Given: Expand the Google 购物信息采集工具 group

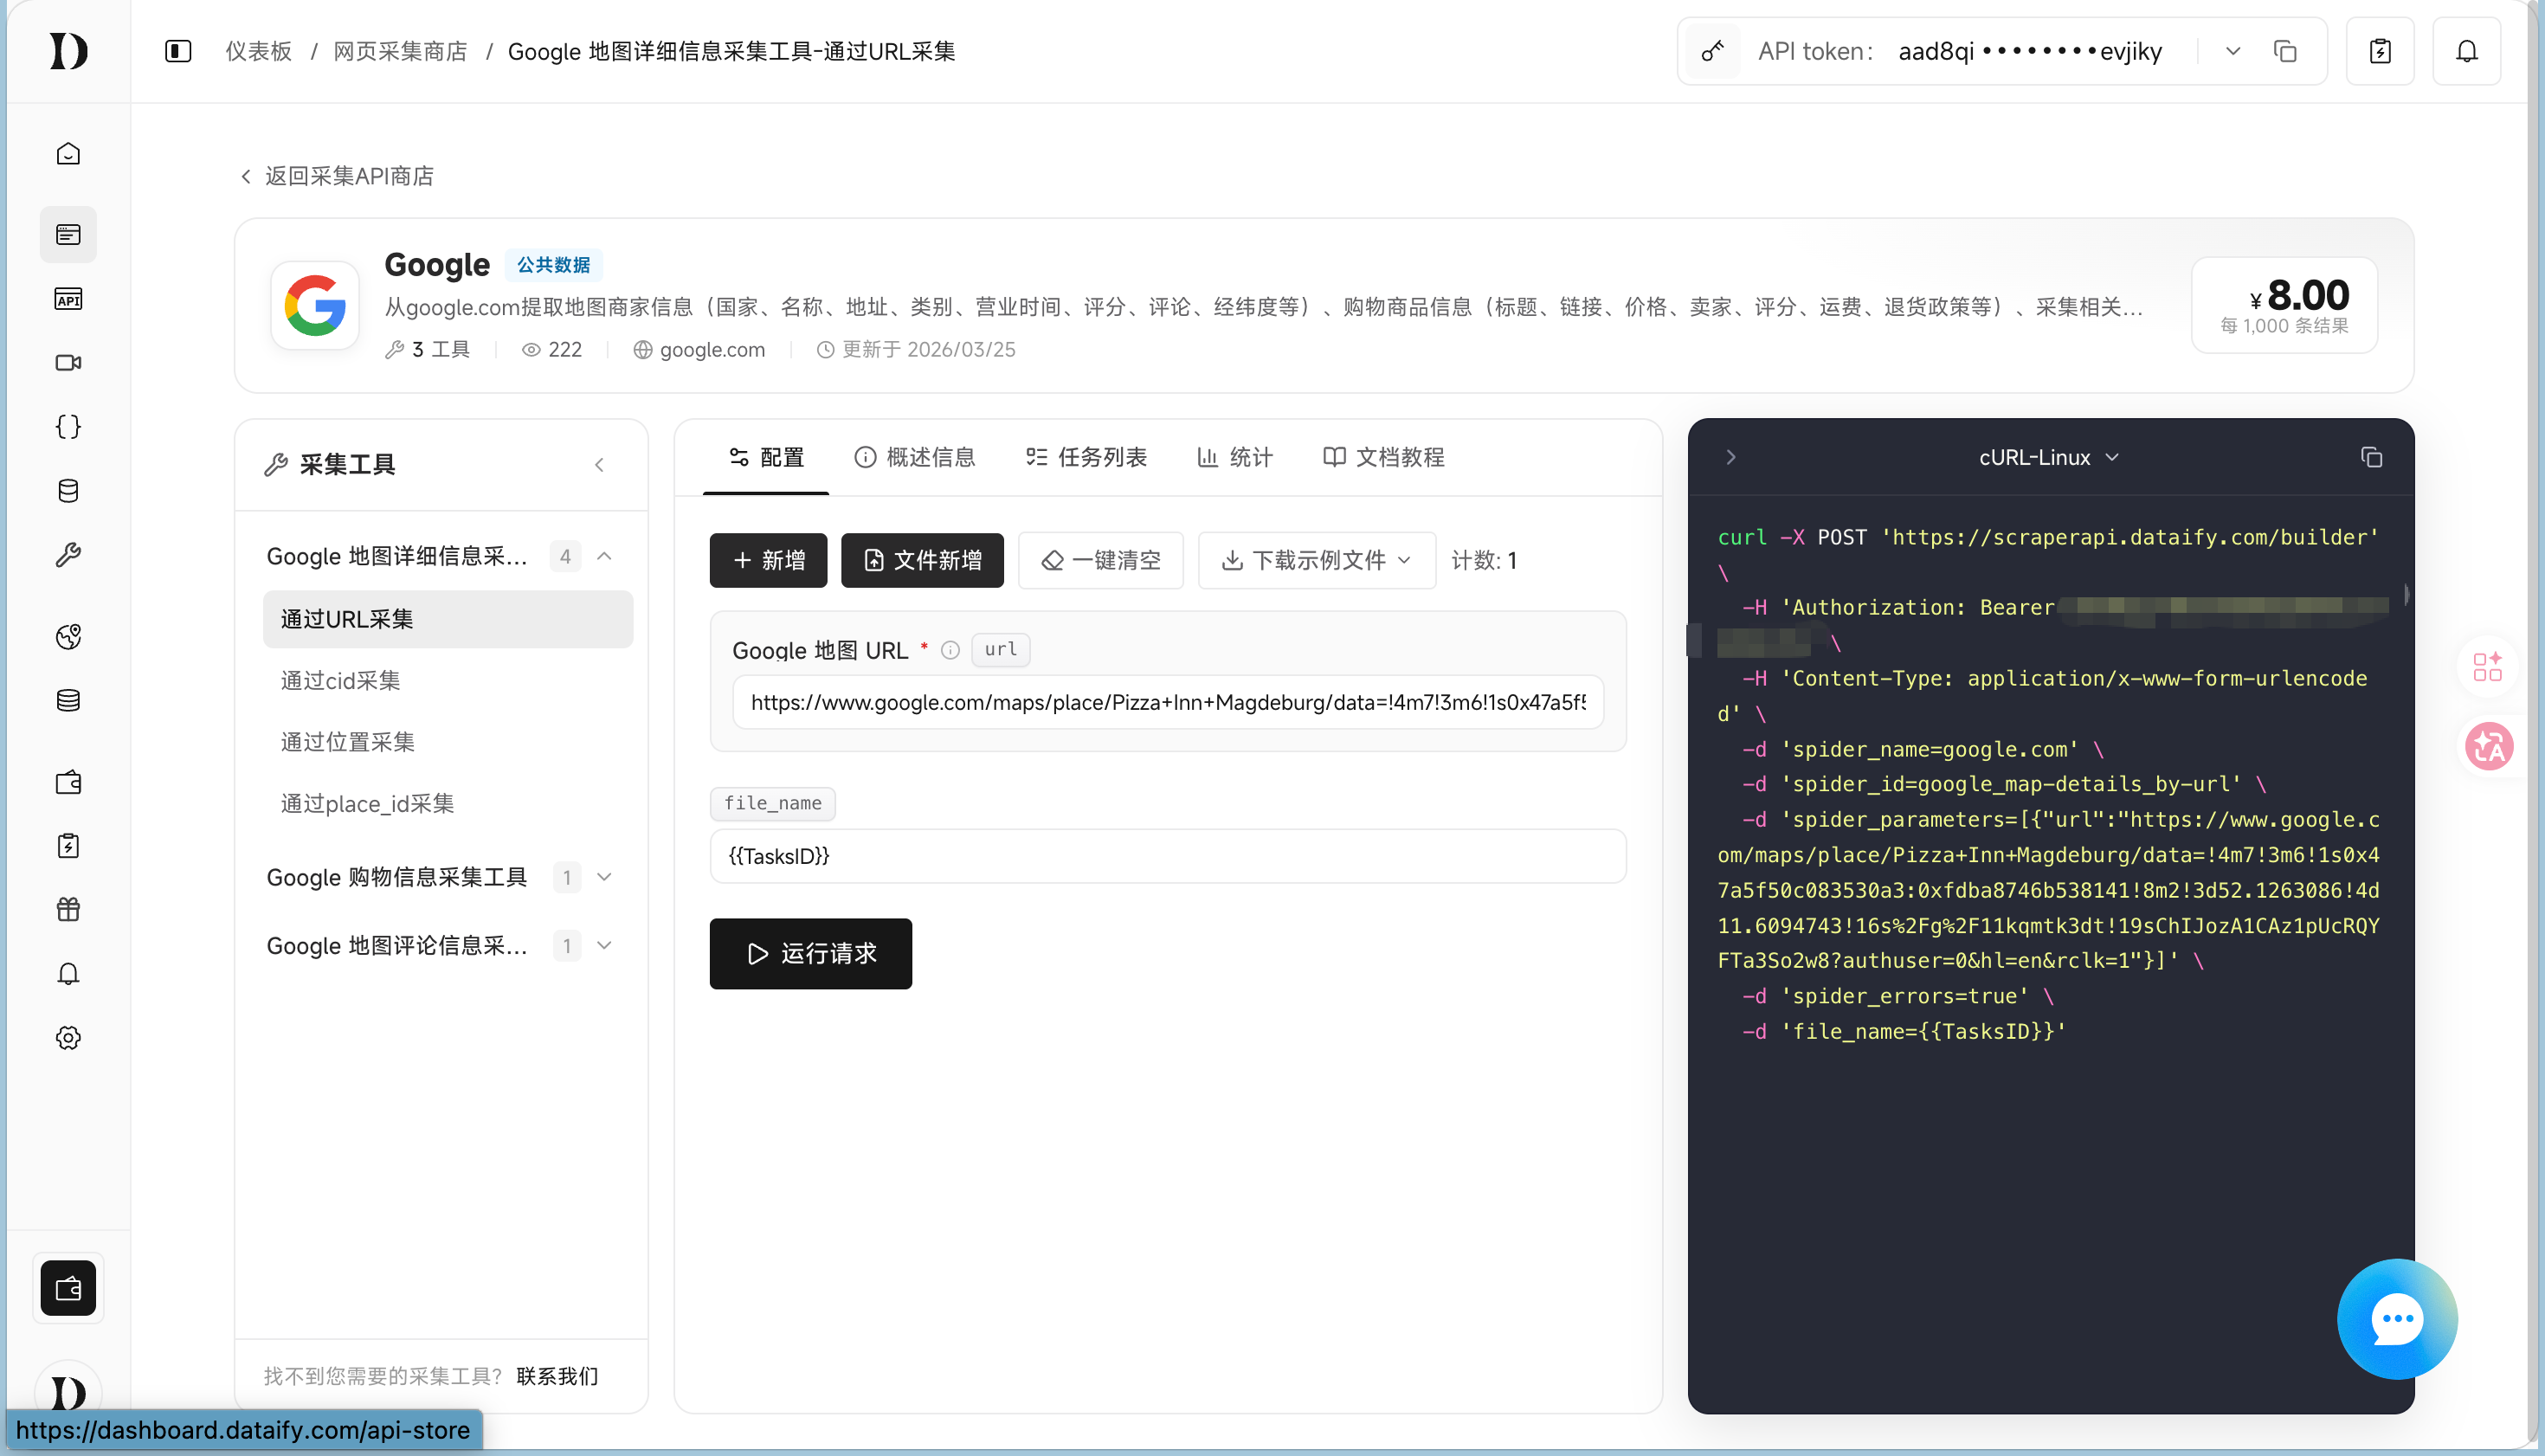Looking at the screenshot, I should [x=604, y=877].
